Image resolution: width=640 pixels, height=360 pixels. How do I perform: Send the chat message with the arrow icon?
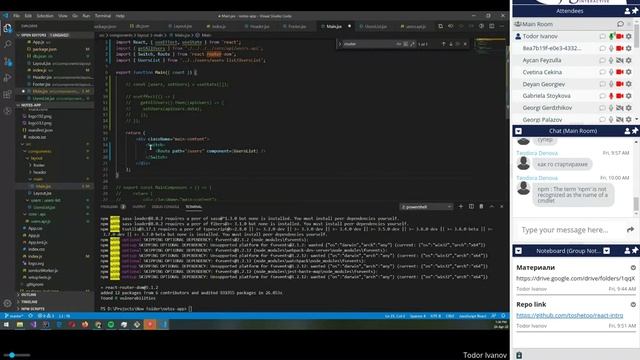pyautogui.click(x=630, y=230)
